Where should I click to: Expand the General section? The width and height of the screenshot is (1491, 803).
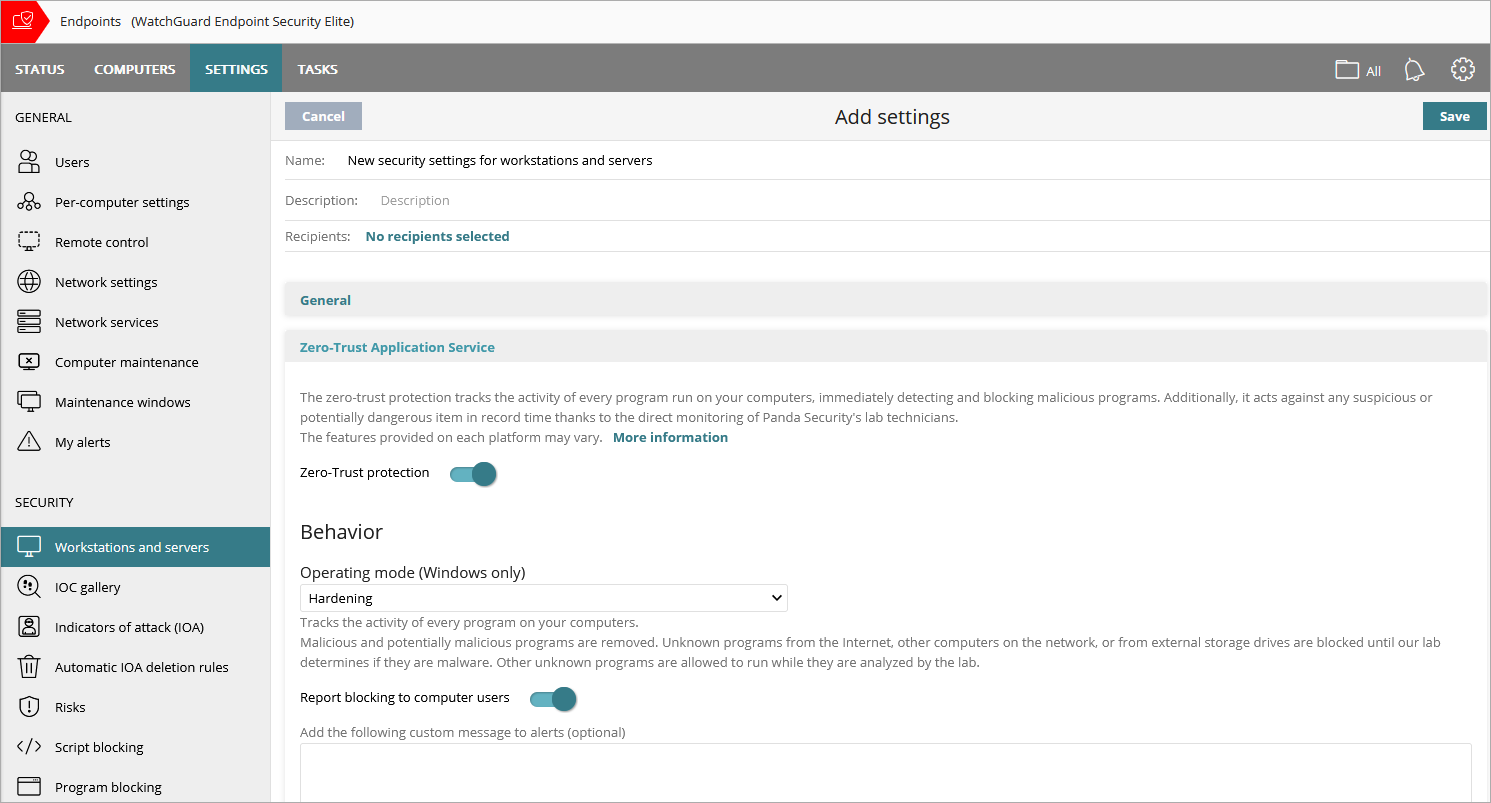tap(325, 300)
